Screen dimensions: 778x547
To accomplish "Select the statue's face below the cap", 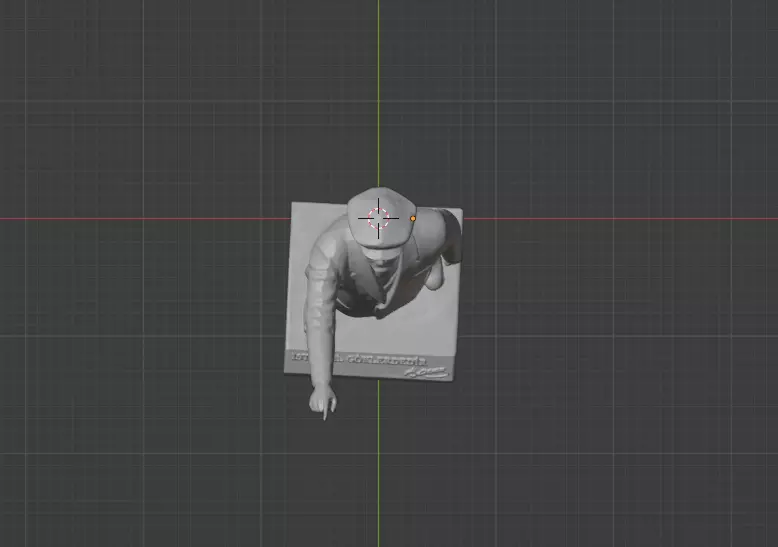I will [x=382, y=263].
